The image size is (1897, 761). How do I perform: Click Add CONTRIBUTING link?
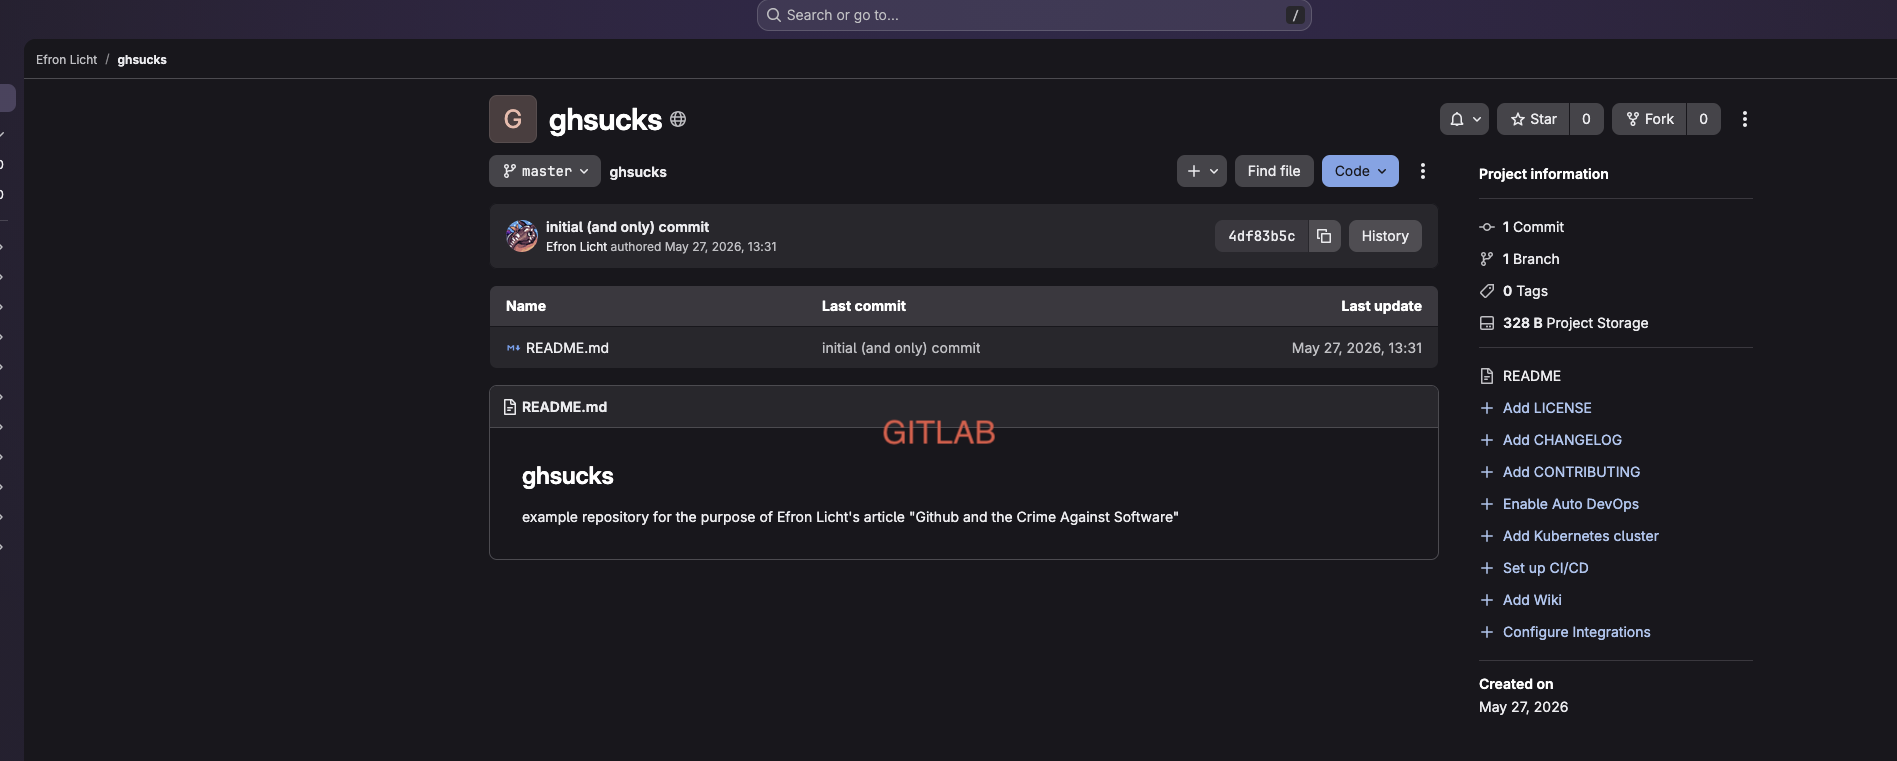click(1571, 472)
